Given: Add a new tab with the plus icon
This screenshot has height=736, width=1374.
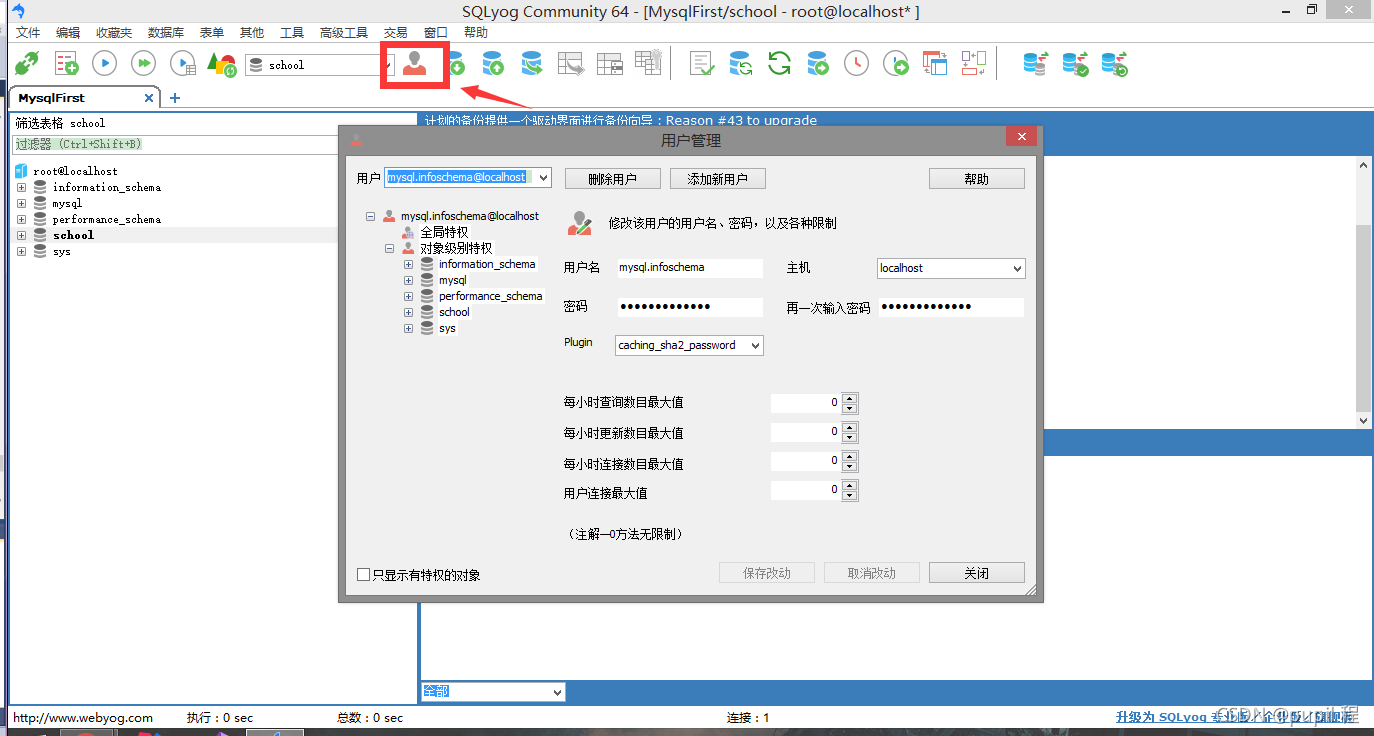Looking at the screenshot, I should pyautogui.click(x=175, y=98).
